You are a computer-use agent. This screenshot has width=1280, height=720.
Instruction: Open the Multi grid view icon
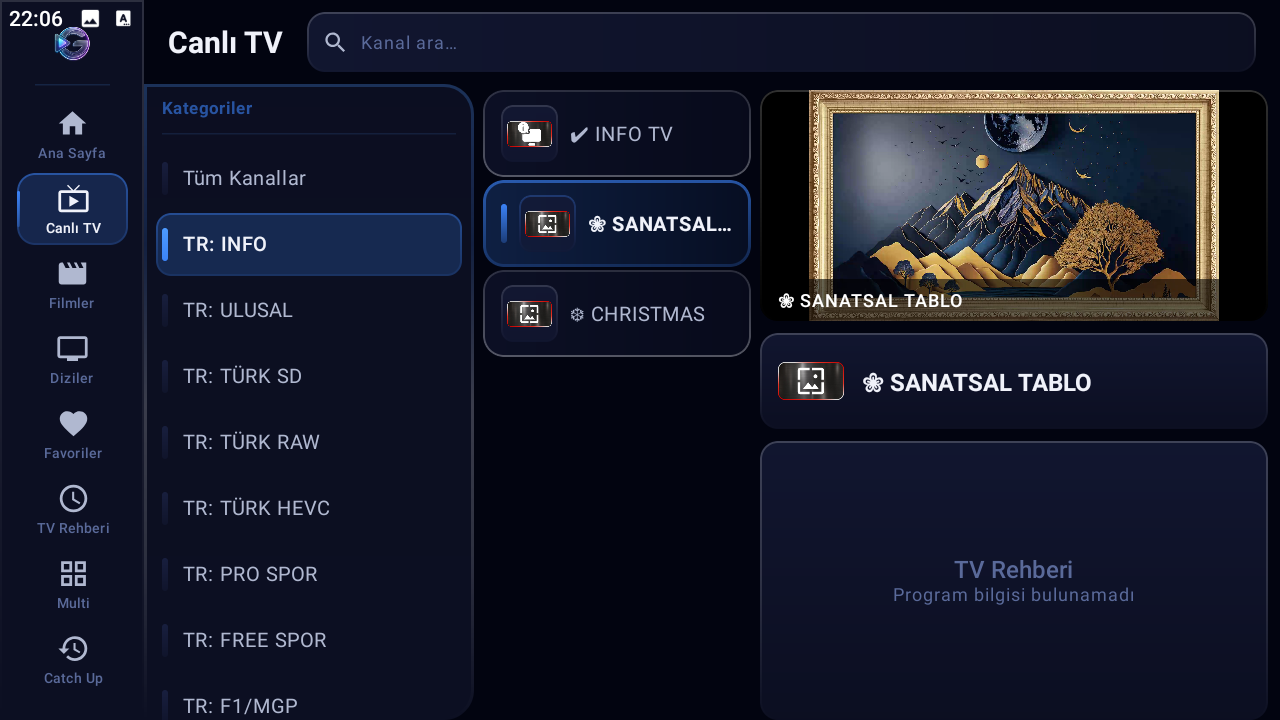[72, 574]
